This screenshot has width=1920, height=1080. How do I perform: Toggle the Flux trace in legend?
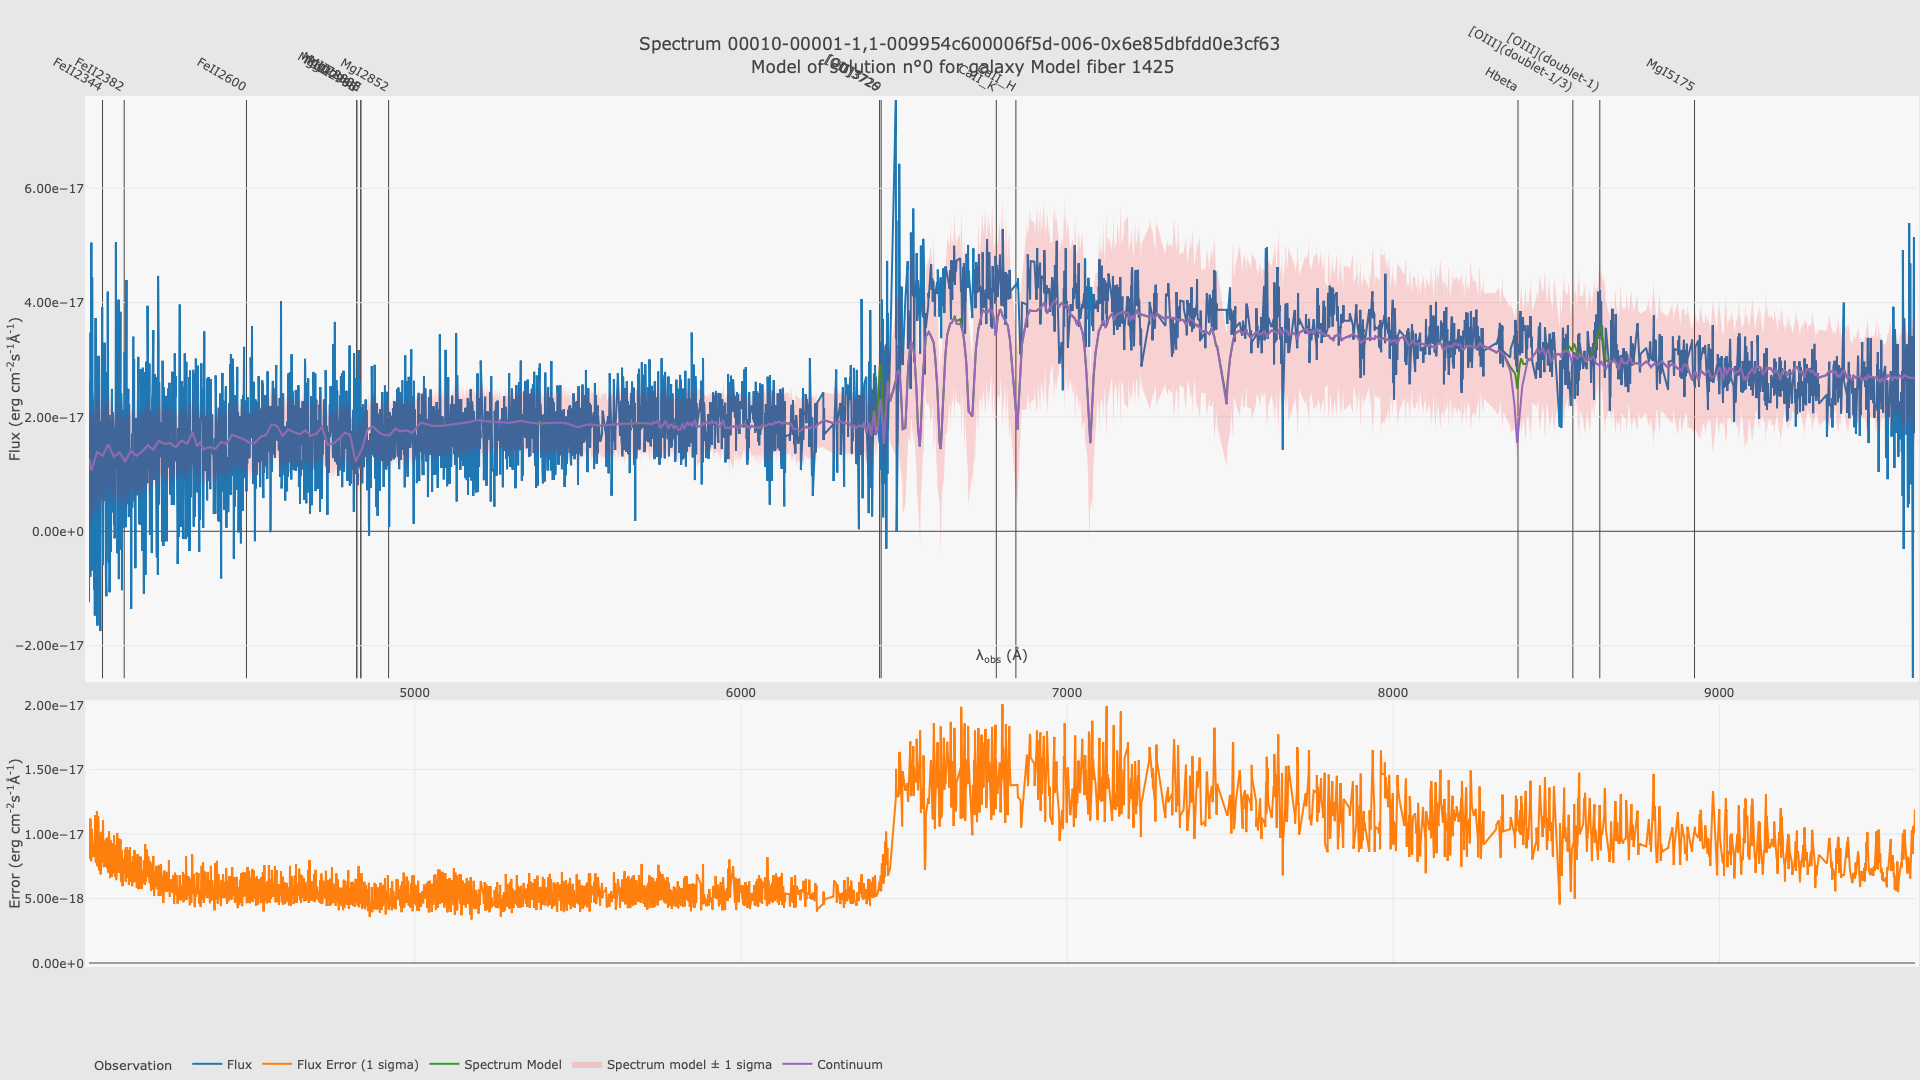tap(238, 1065)
